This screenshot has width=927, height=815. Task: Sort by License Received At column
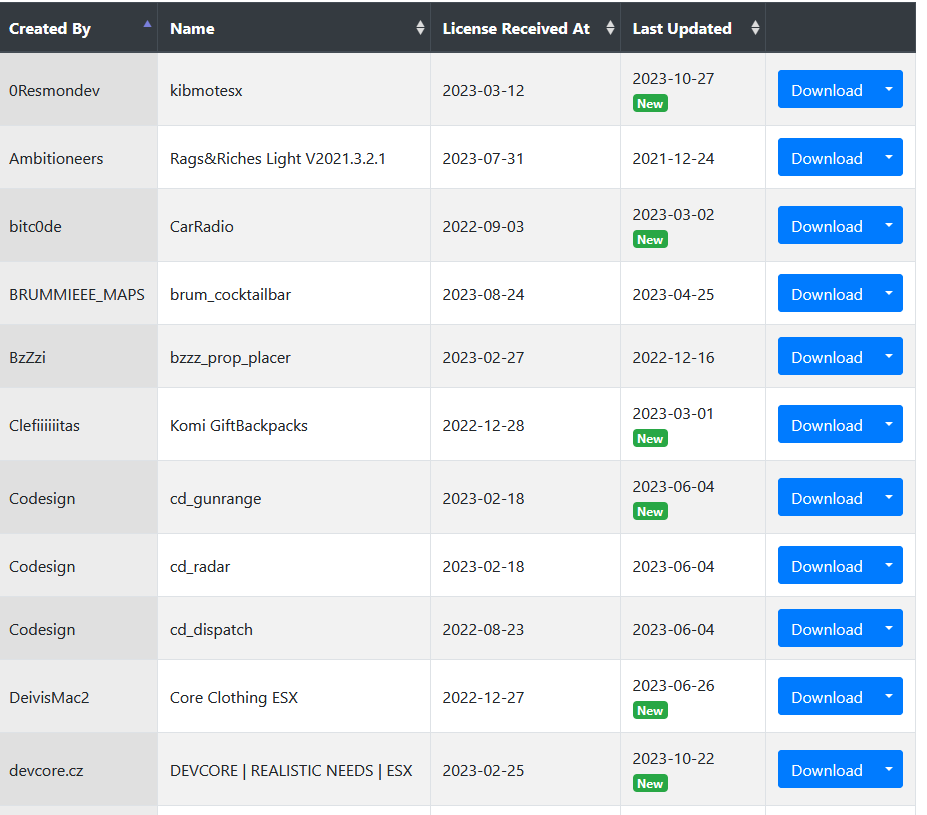point(526,28)
